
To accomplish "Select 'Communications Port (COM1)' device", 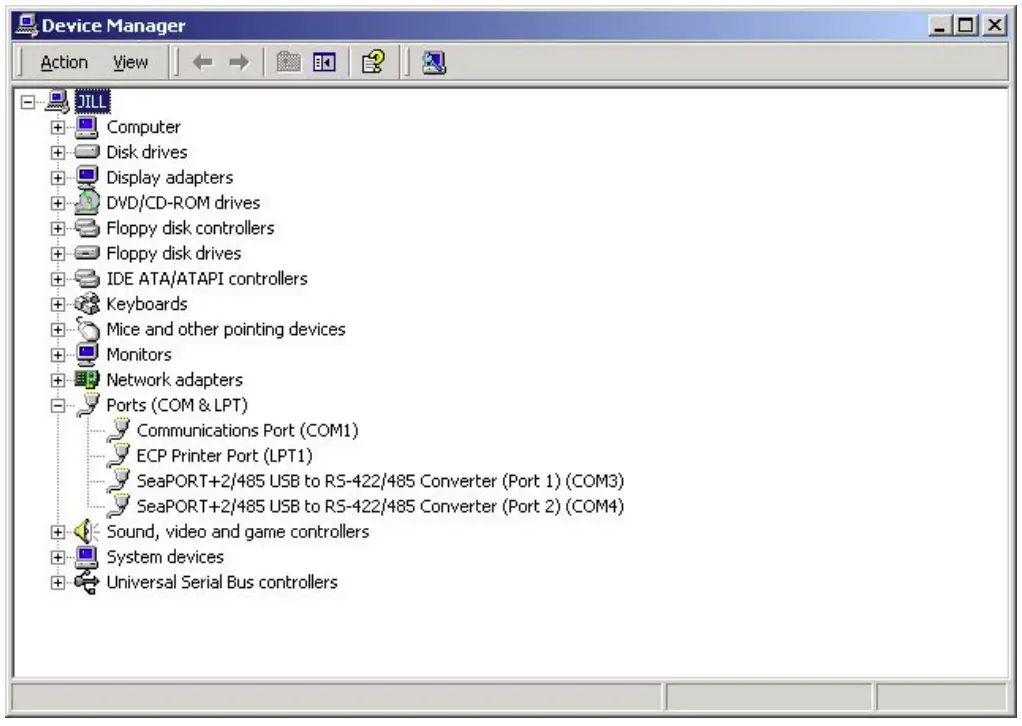I will pos(247,431).
